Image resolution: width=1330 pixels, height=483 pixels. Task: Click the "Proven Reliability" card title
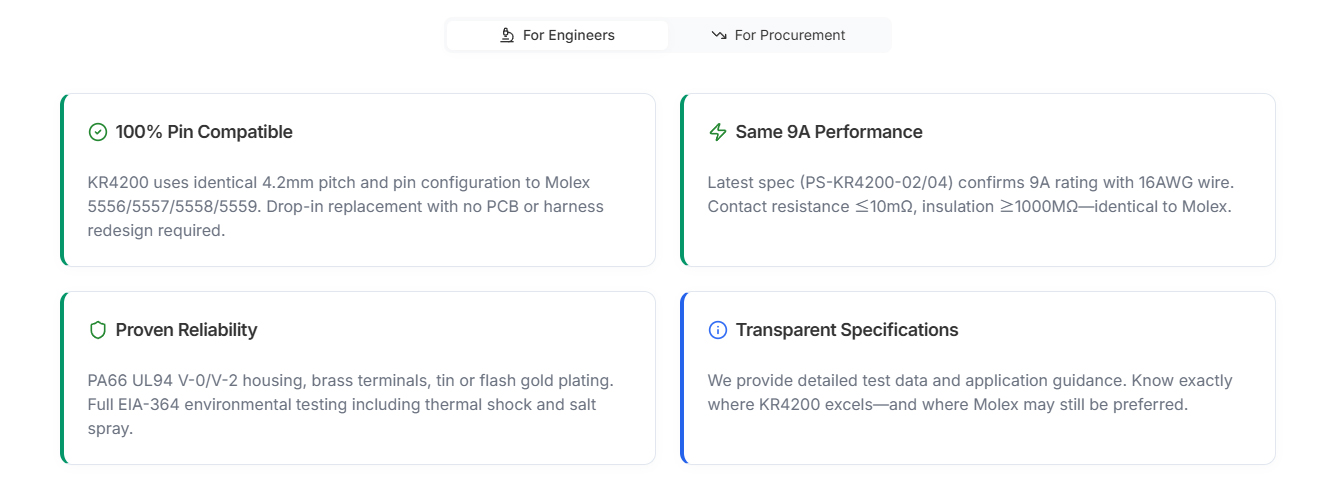coord(186,330)
